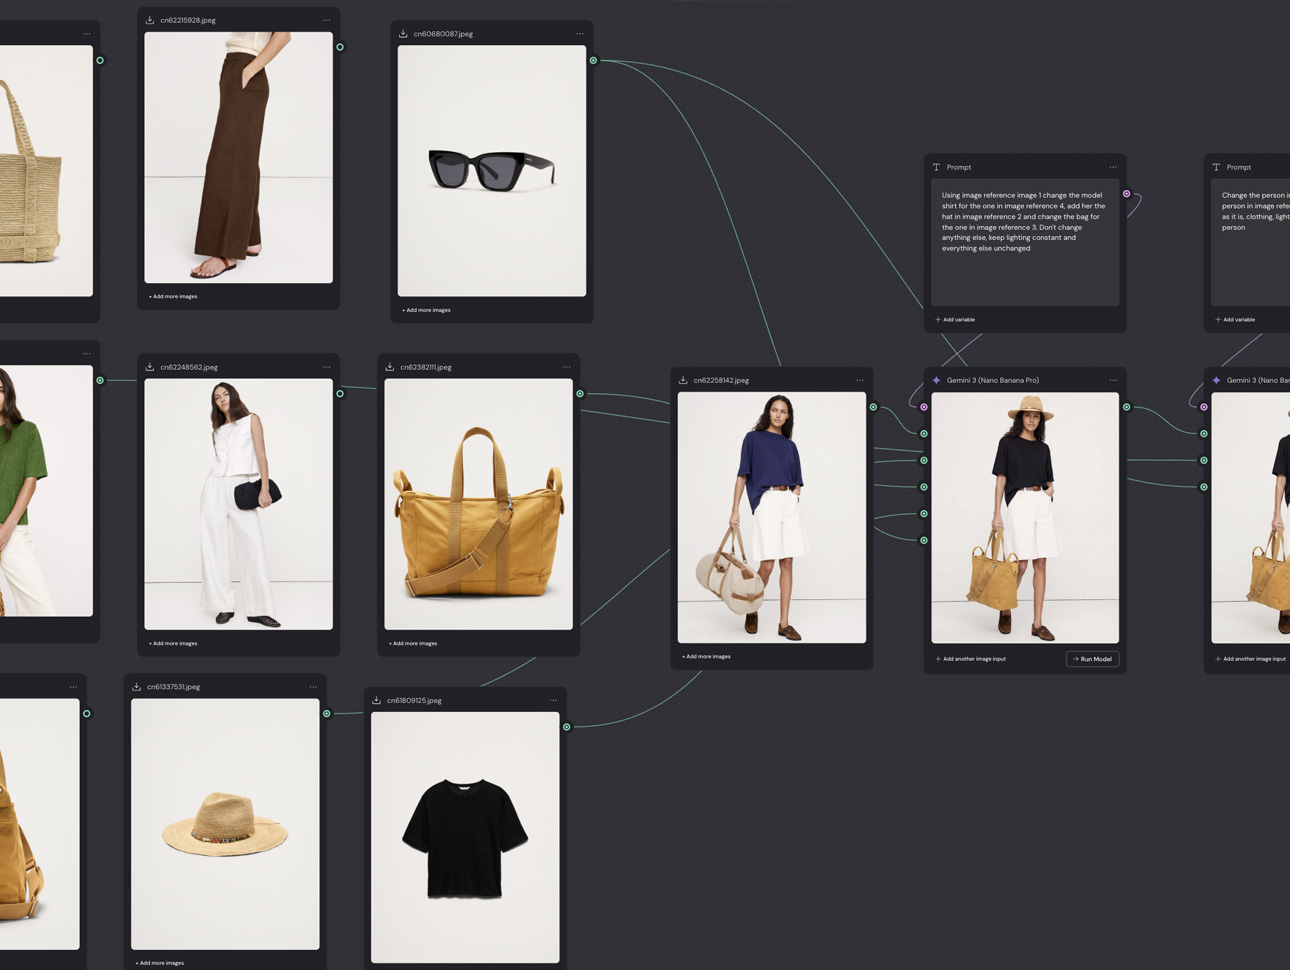Select the cn60680087.jpeg node title
Screen dimensions: 1290x970
click(x=443, y=34)
